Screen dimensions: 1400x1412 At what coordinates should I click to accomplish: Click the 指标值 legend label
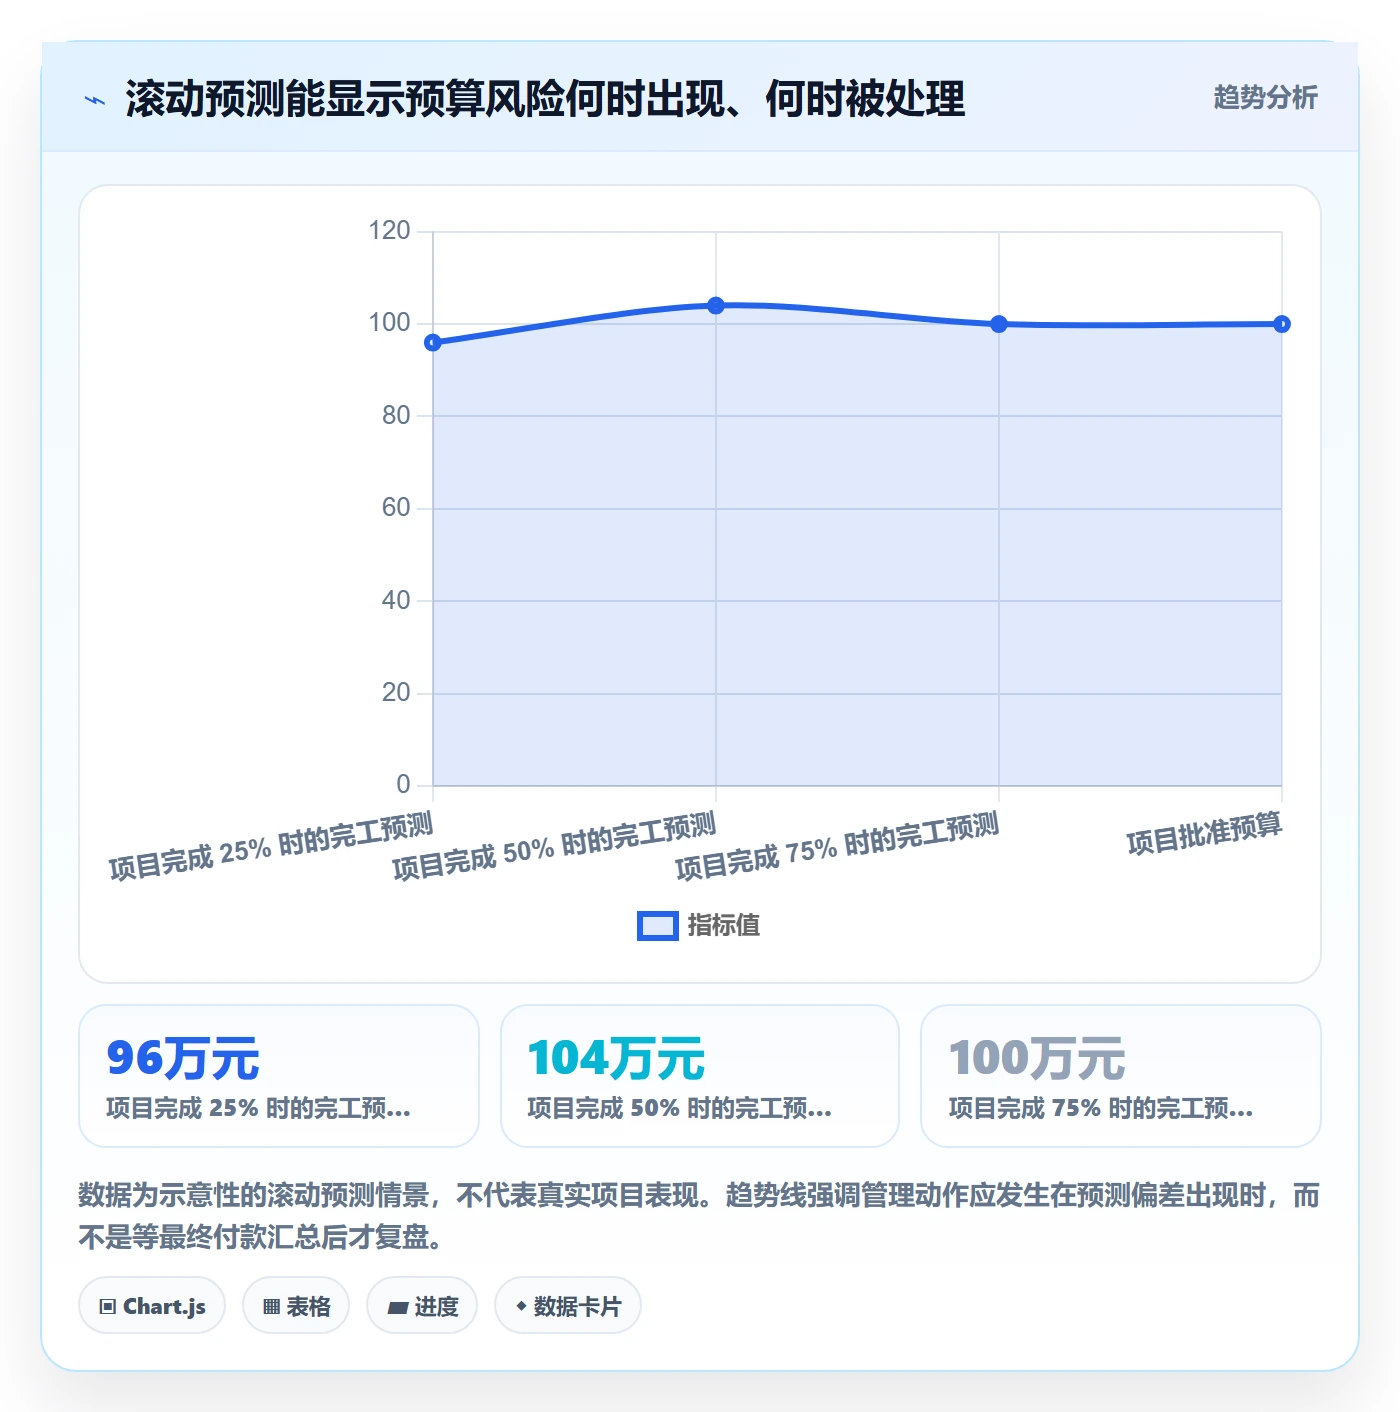tap(724, 926)
